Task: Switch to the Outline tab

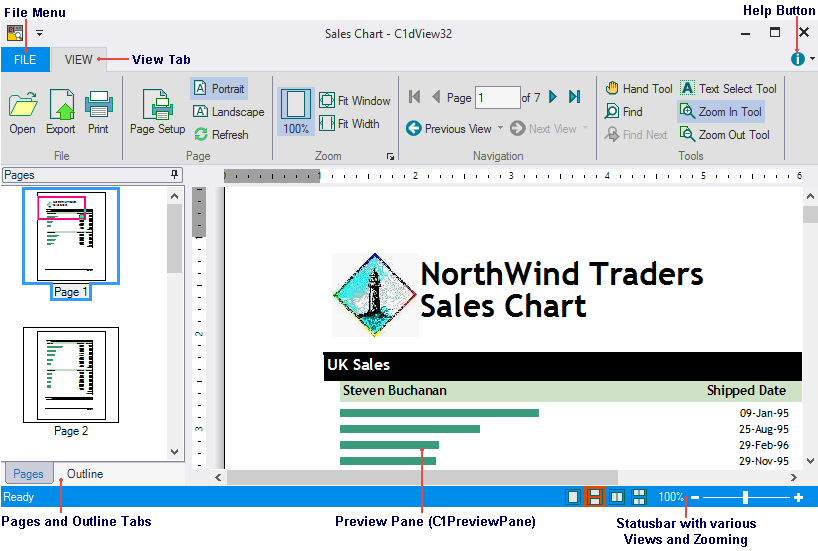Action: point(85,474)
